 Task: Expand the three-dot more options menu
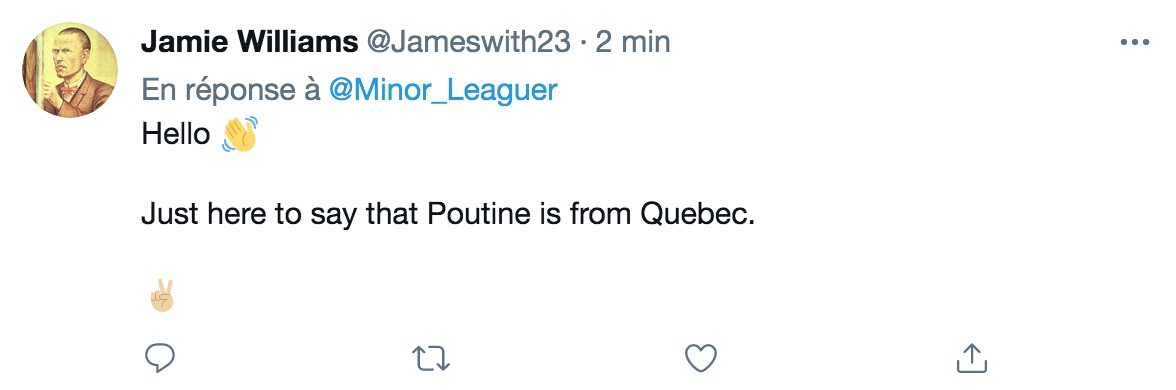tap(1134, 43)
